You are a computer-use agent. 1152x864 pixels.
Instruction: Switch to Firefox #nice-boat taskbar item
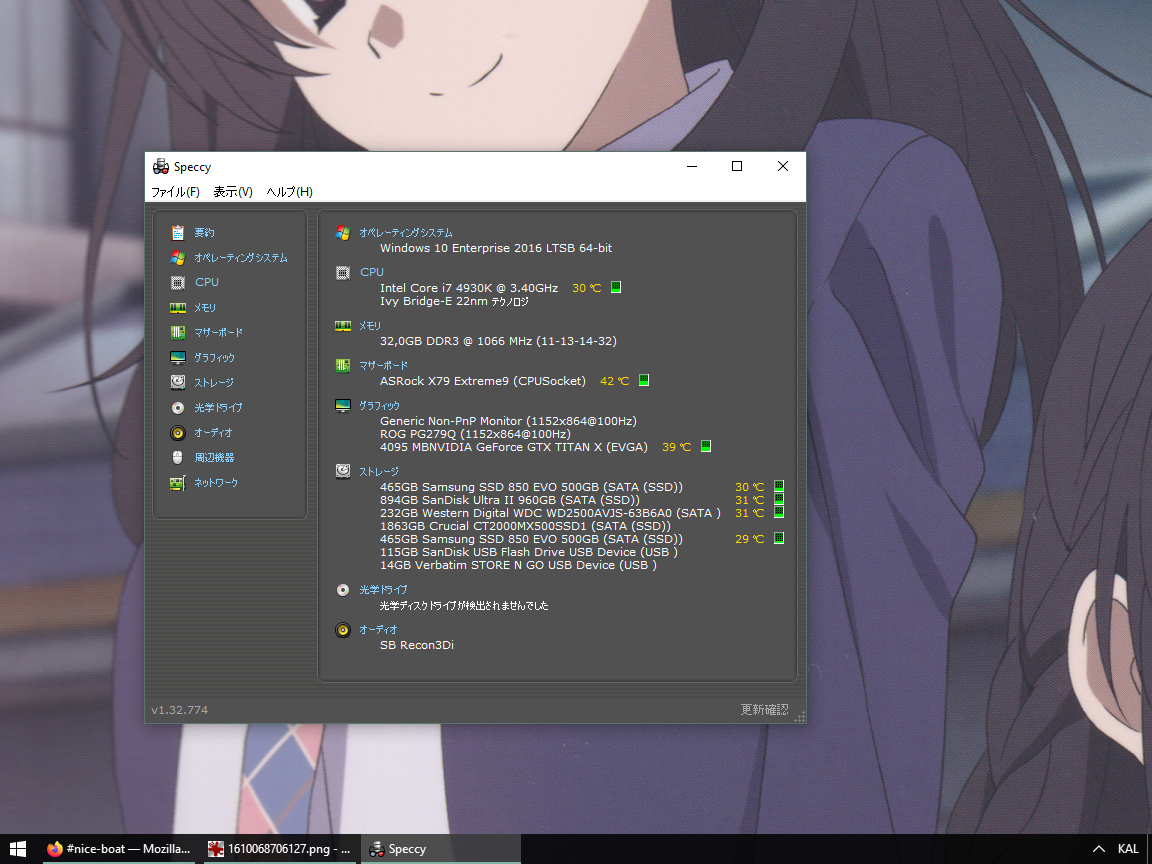tap(118, 849)
